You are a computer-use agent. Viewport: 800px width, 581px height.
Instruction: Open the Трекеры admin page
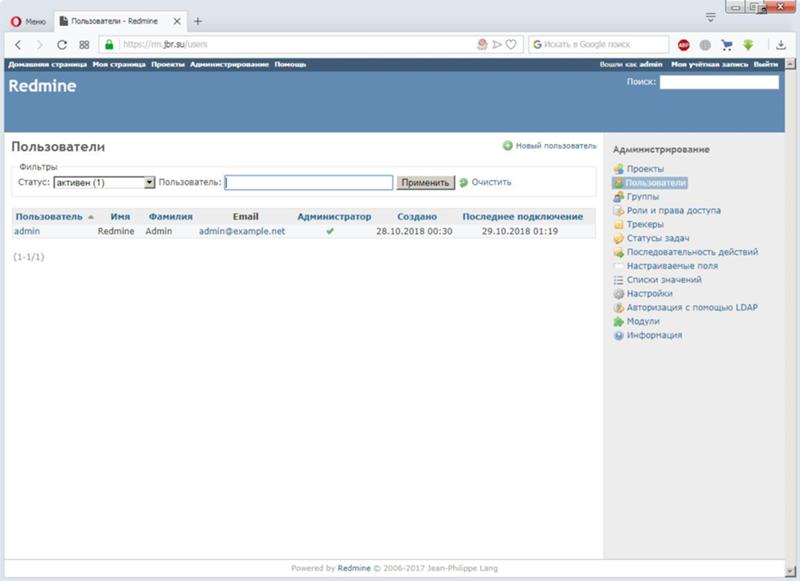click(621, 225)
